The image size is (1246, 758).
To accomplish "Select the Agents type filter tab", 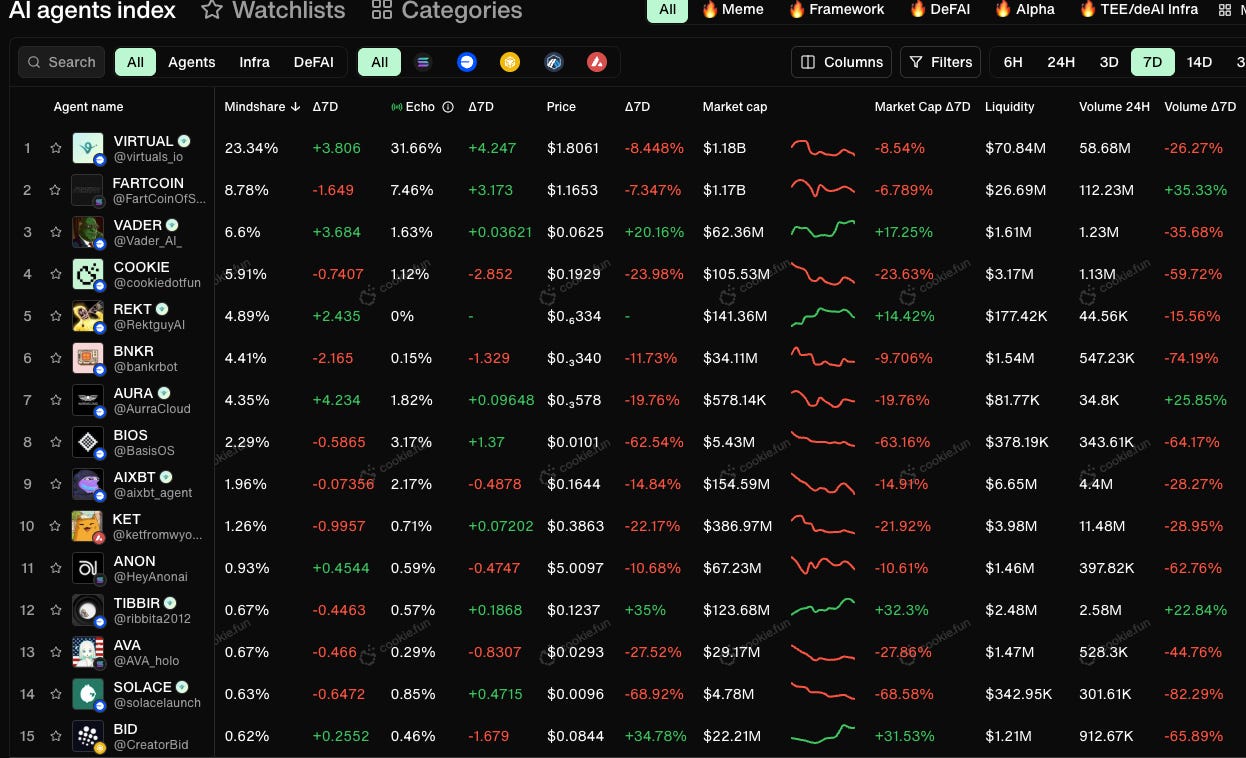I will (192, 62).
